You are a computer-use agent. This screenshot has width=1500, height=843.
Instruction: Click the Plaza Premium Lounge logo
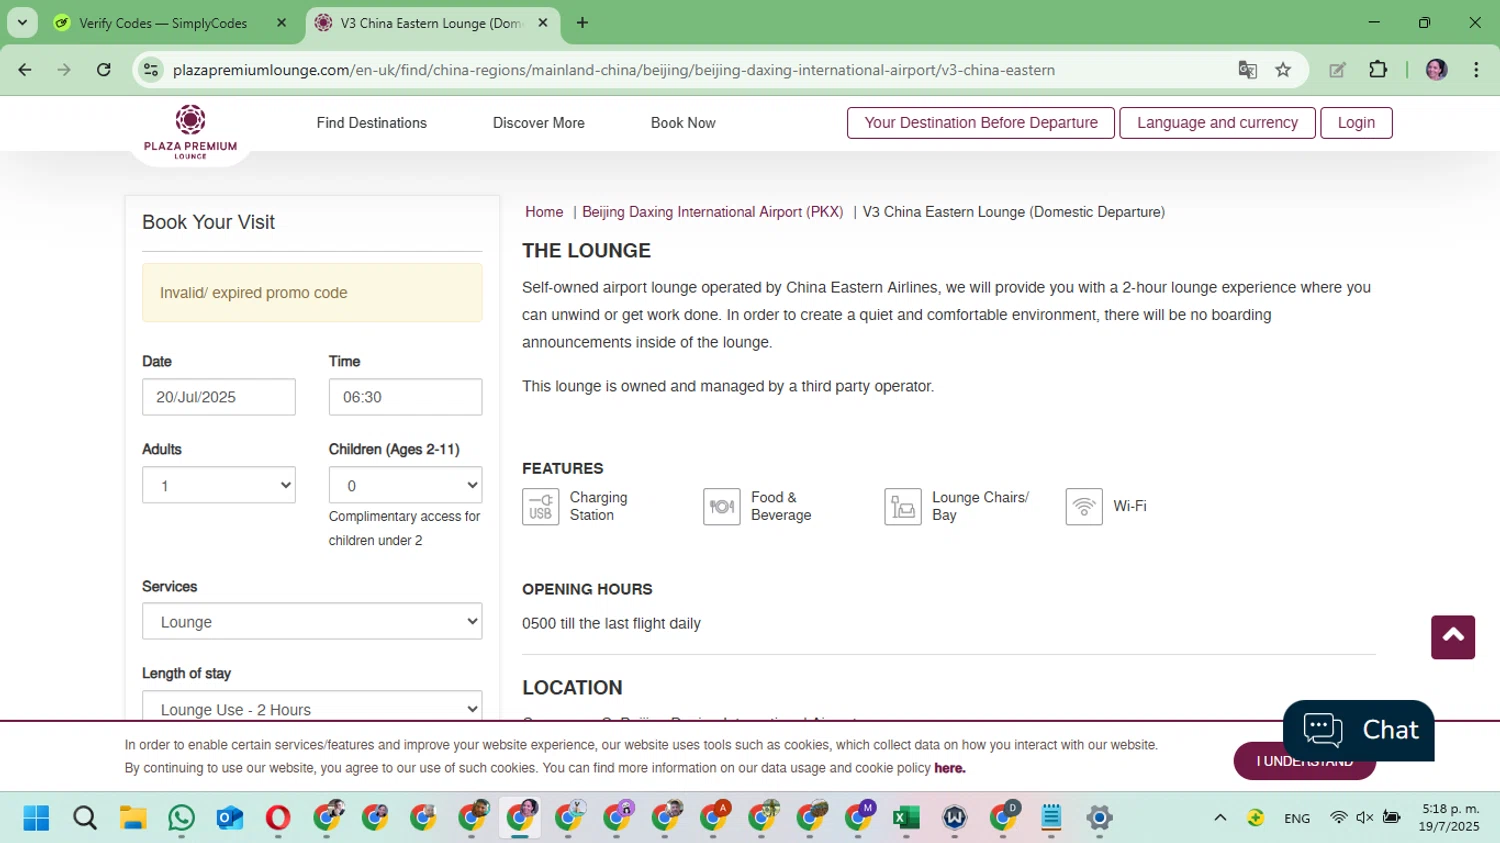pyautogui.click(x=190, y=132)
